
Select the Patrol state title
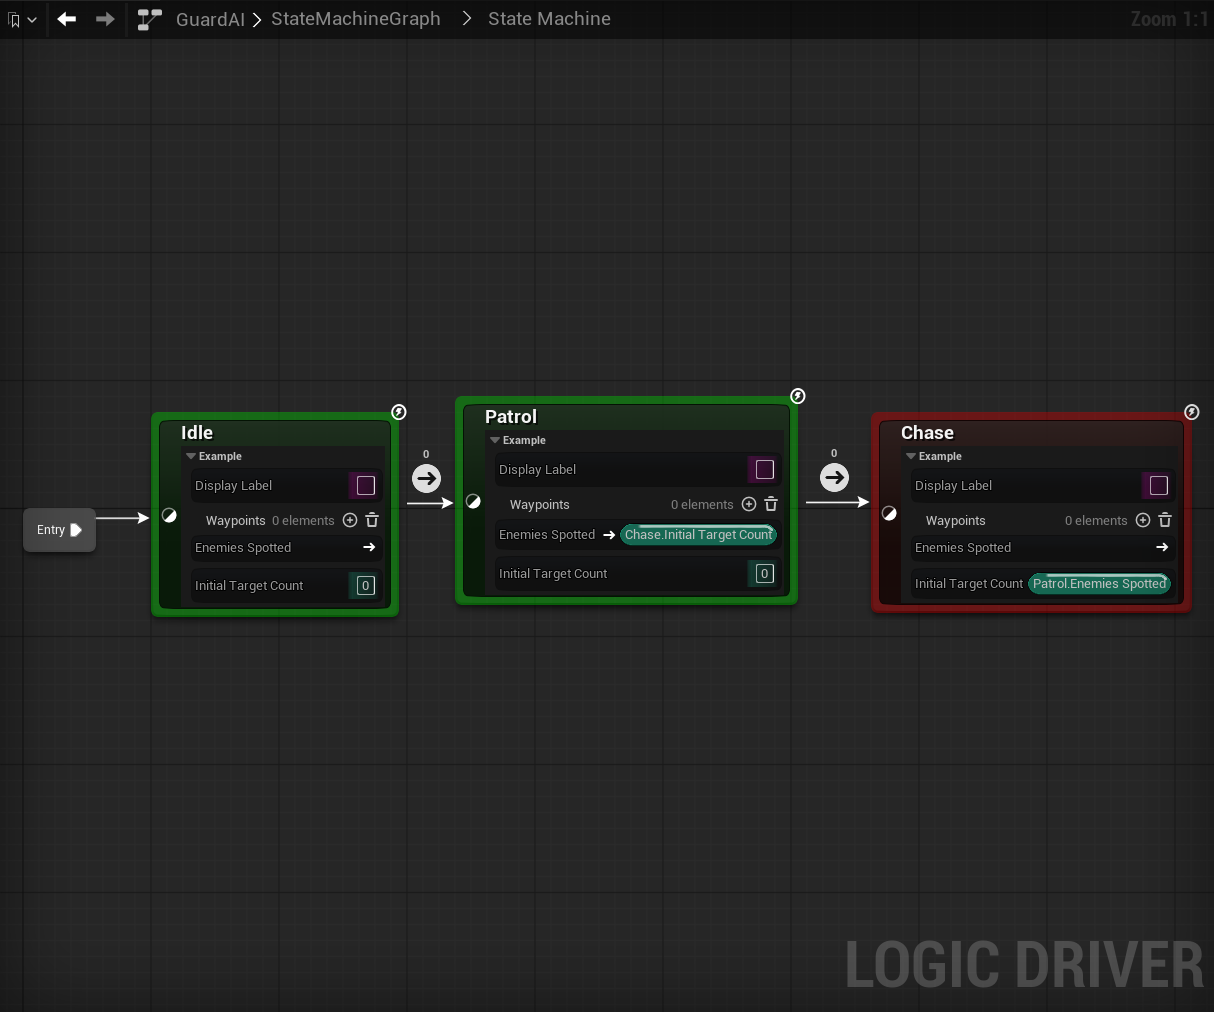tap(511, 417)
